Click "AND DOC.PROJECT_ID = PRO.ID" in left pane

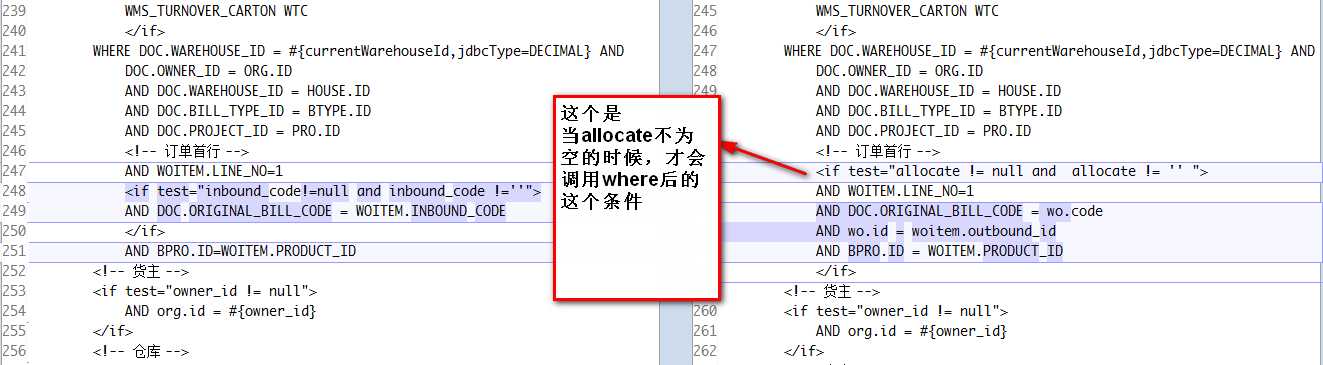[x=232, y=131]
